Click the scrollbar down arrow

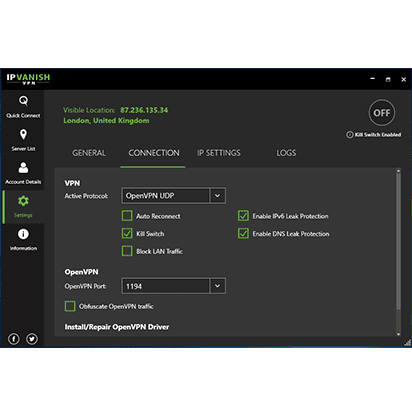[x=398, y=334]
